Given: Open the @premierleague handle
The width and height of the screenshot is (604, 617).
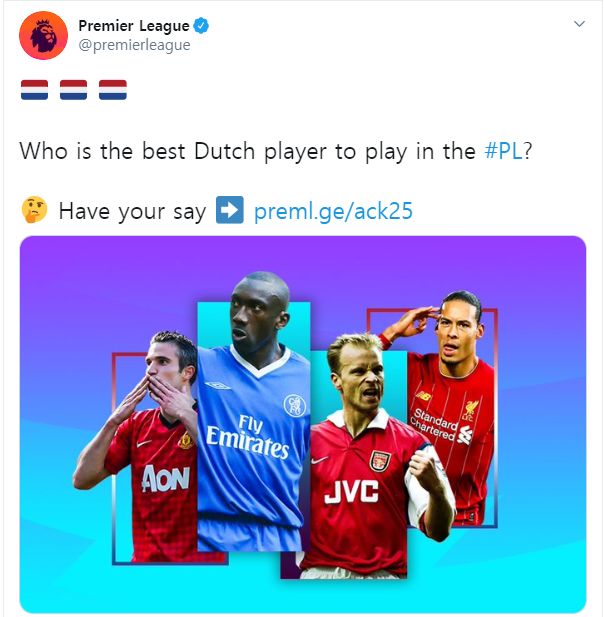Looking at the screenshot, I should (134, 45).
